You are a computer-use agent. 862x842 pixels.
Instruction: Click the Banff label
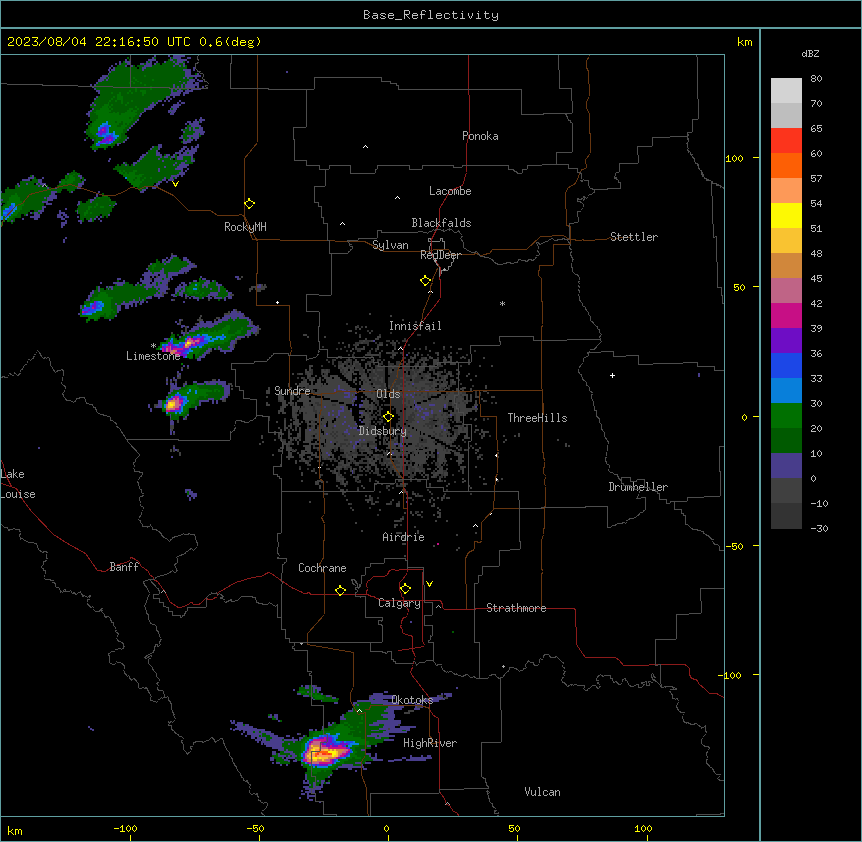[124, 567]
